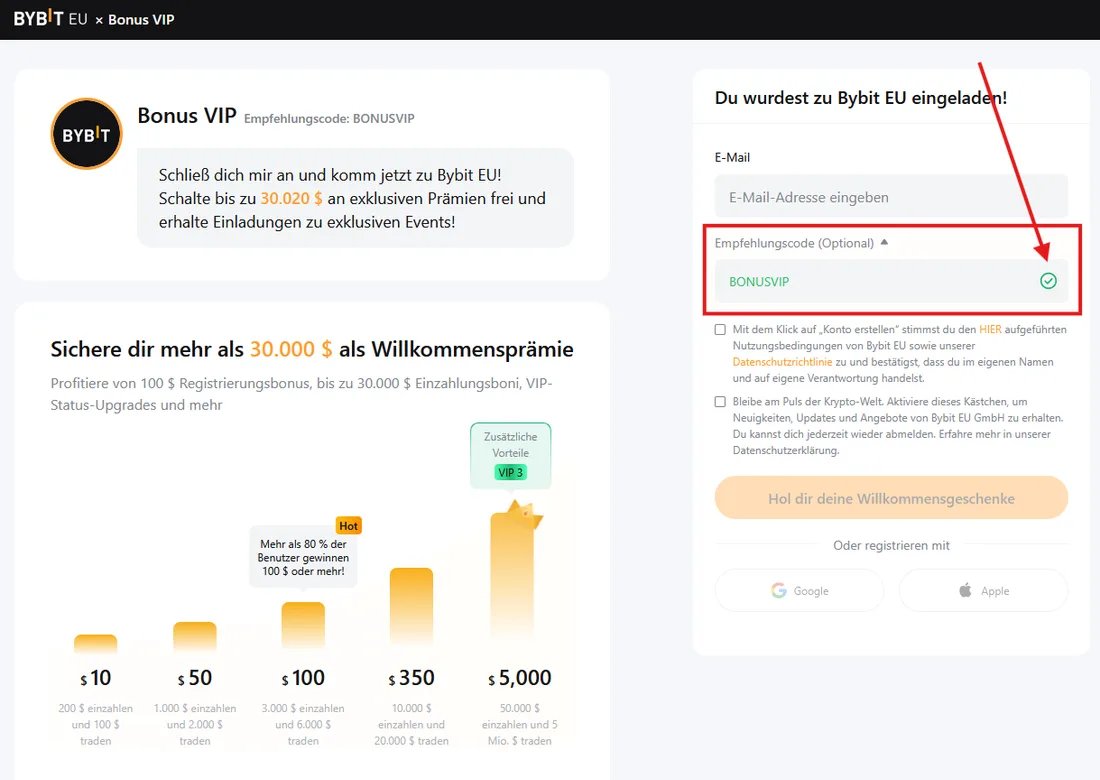Click the VIP 3 badge
The image size is (1100, 780).
click(x=510, y=472)
